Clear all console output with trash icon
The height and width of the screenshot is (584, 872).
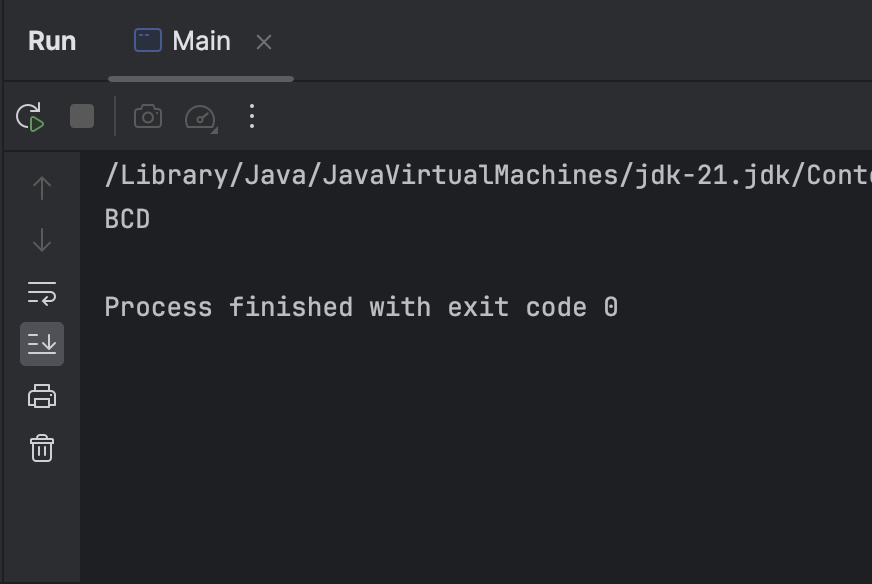click(42, 448)
